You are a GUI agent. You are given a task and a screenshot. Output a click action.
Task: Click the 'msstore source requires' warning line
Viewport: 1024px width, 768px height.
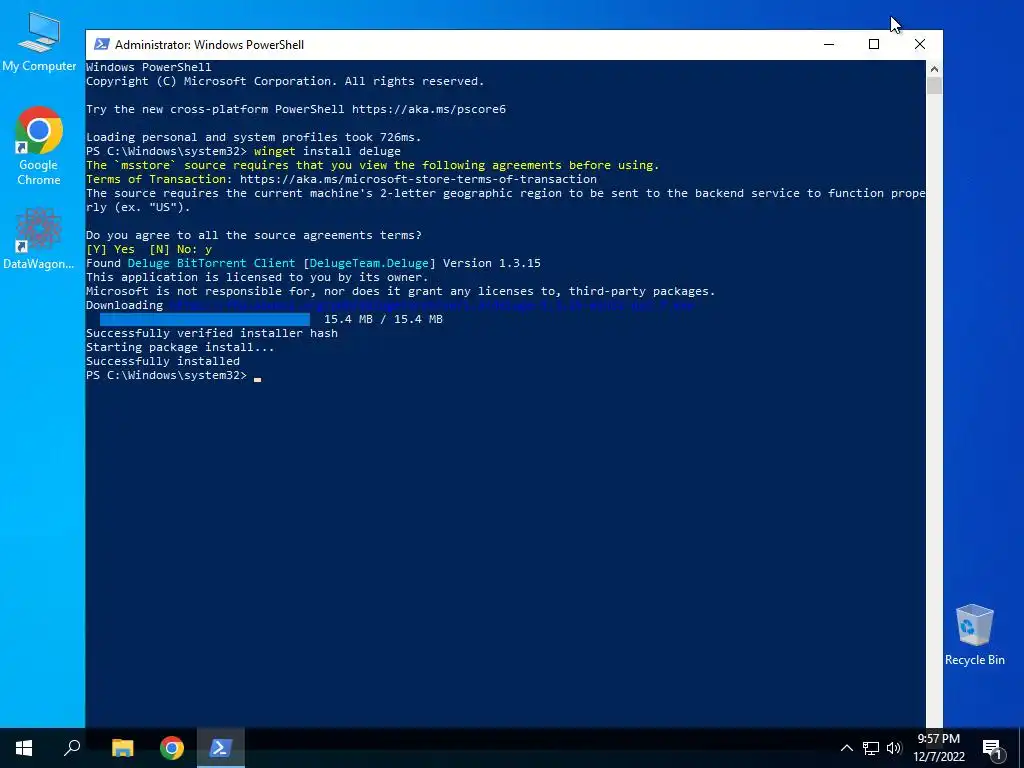tap(373, 165)
